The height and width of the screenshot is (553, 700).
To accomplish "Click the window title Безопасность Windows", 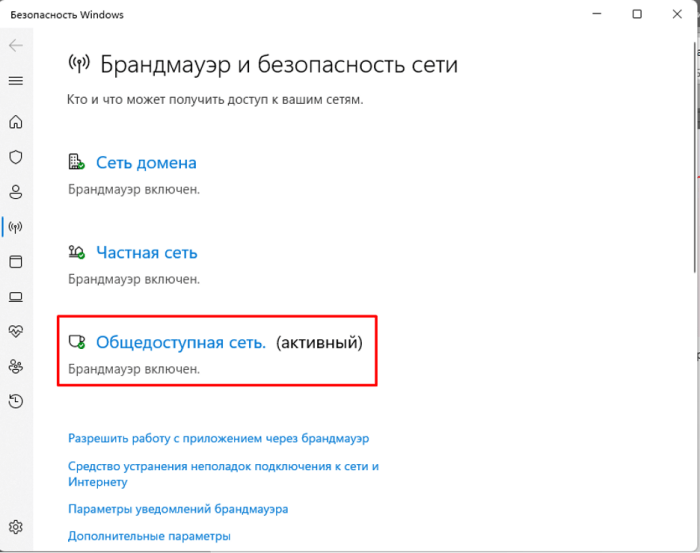I will pyautogui.click(x=67, y=15).
